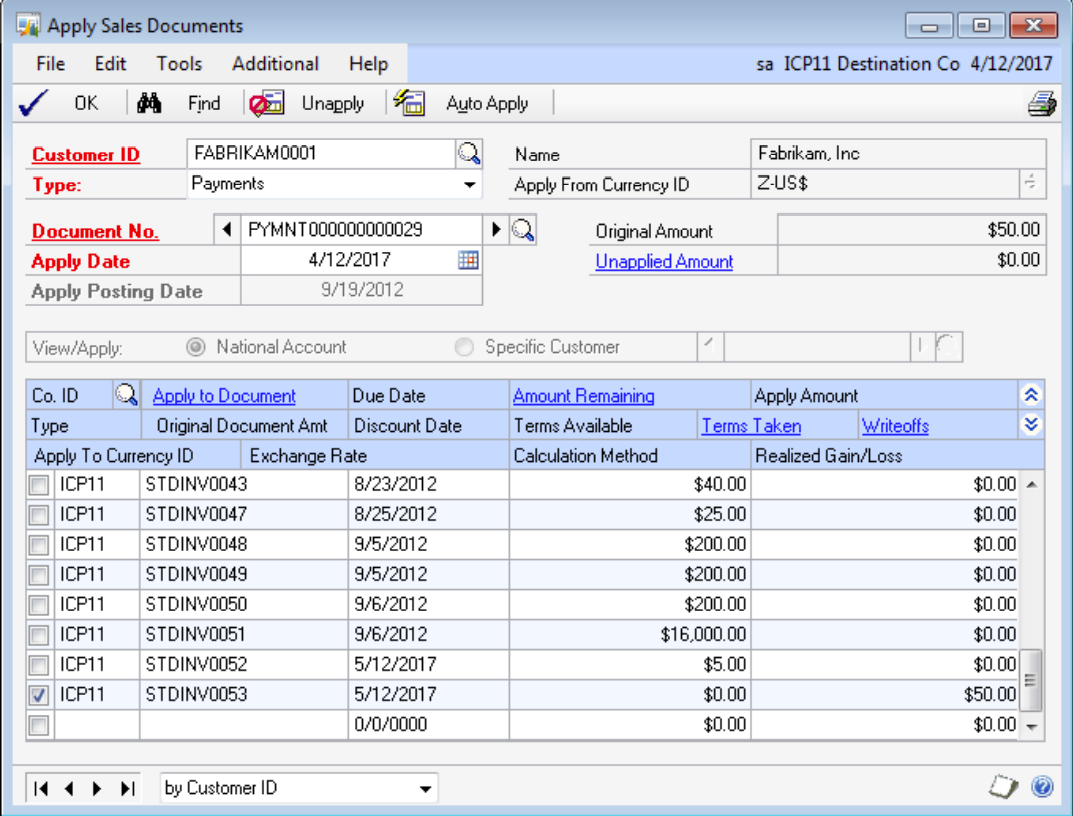The height and width of the screenshot is (816, 1073).
Task: Open the Type dropdown showing Payments
Action: [x=469, y=185]
